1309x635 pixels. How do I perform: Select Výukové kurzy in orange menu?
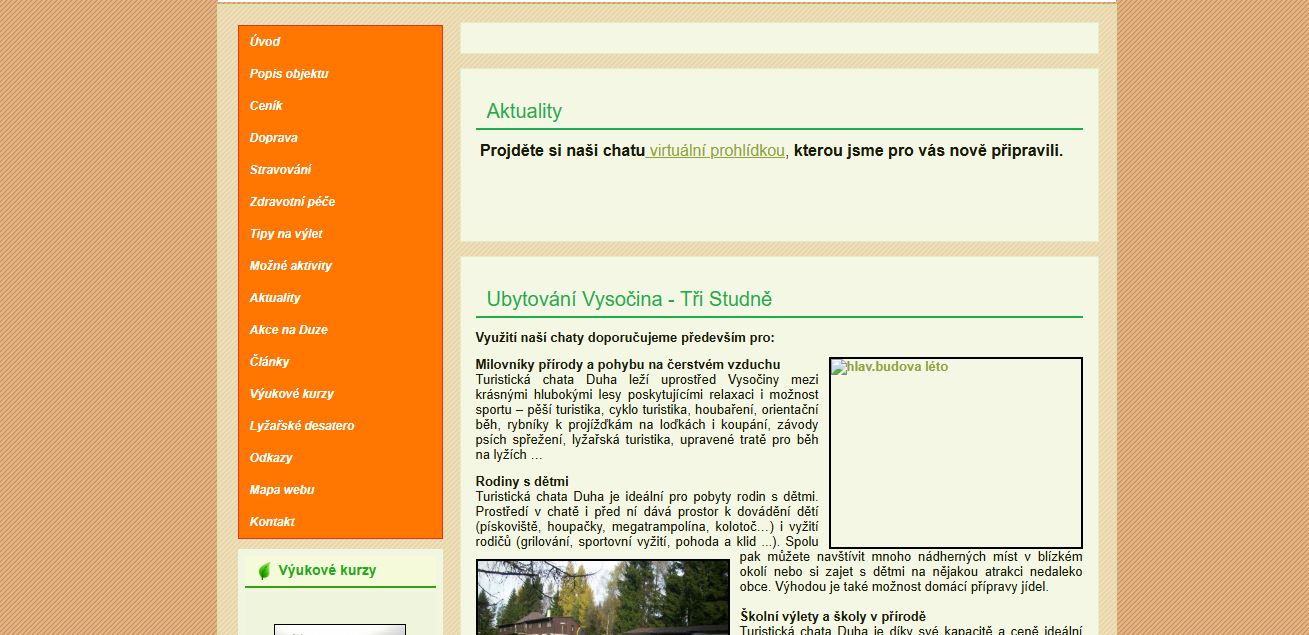click(292, 394)
